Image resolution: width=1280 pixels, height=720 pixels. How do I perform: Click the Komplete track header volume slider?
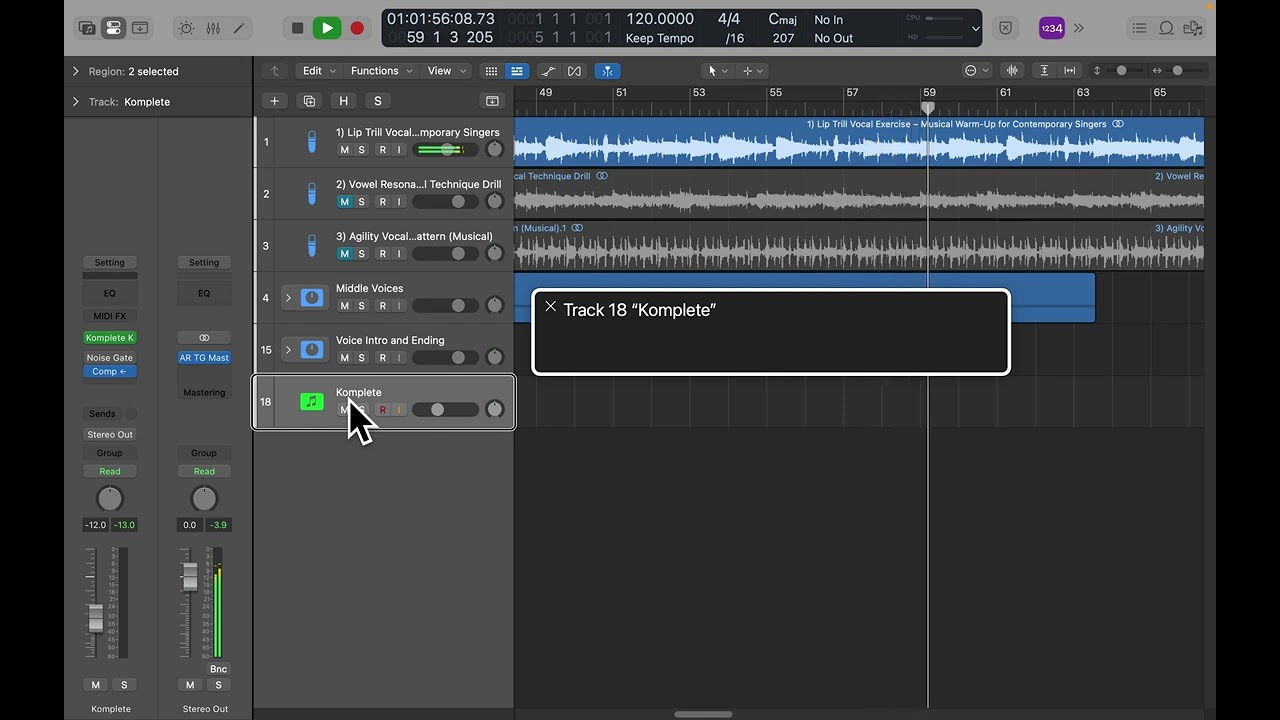[445, 410]
